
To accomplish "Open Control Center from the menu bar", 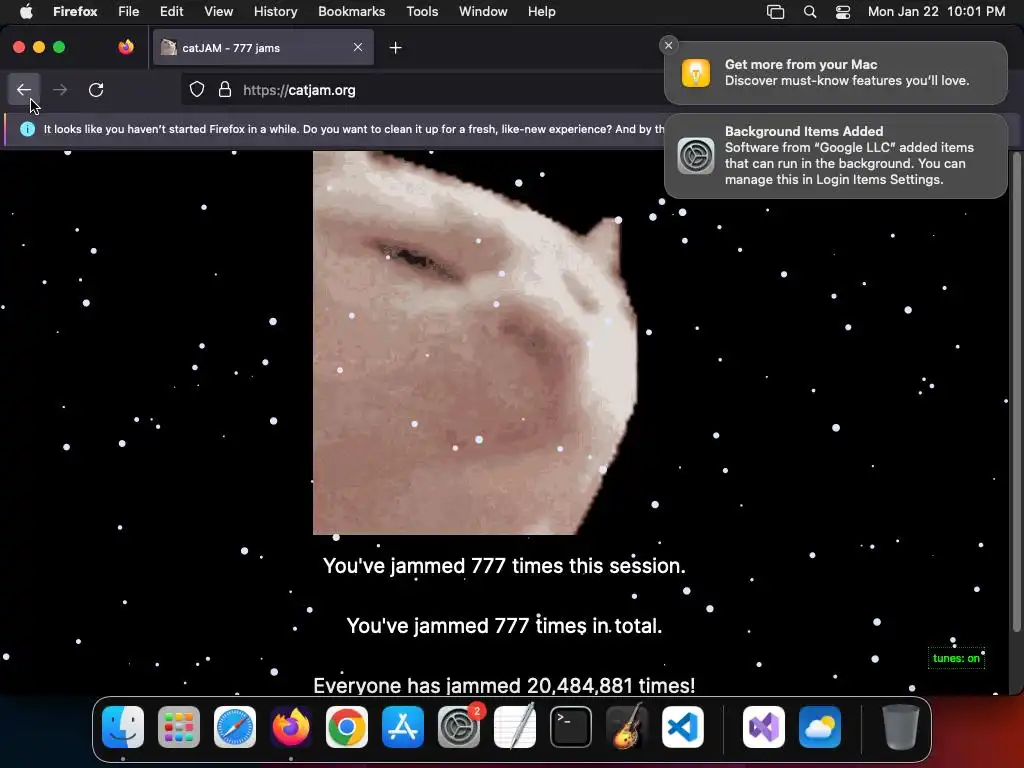I will pos(843,11).
